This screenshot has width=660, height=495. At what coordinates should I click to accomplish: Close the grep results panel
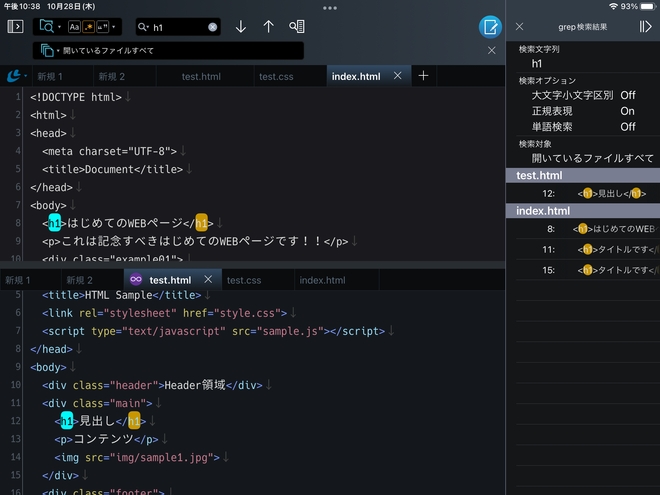click(x=519, y=27)
